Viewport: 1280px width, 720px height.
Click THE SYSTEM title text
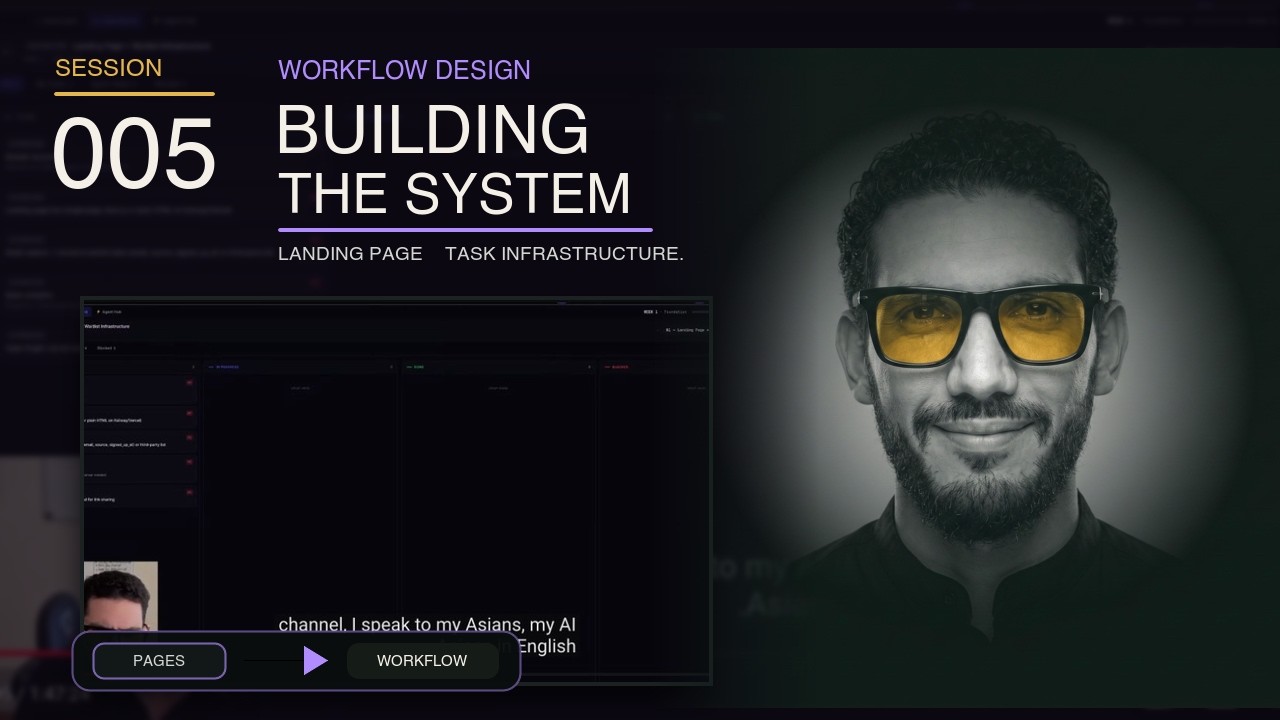pos(455,194)
